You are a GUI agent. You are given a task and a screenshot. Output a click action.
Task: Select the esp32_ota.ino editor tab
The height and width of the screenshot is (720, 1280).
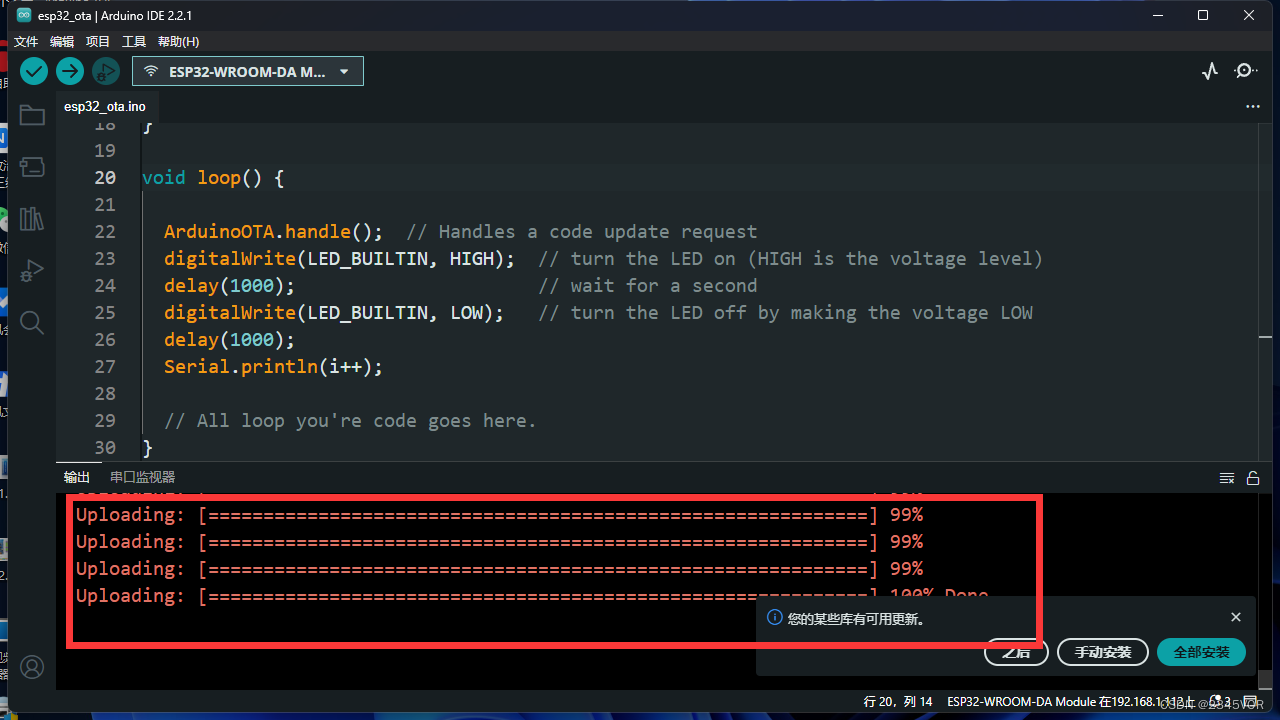click(x=105, y=106)
